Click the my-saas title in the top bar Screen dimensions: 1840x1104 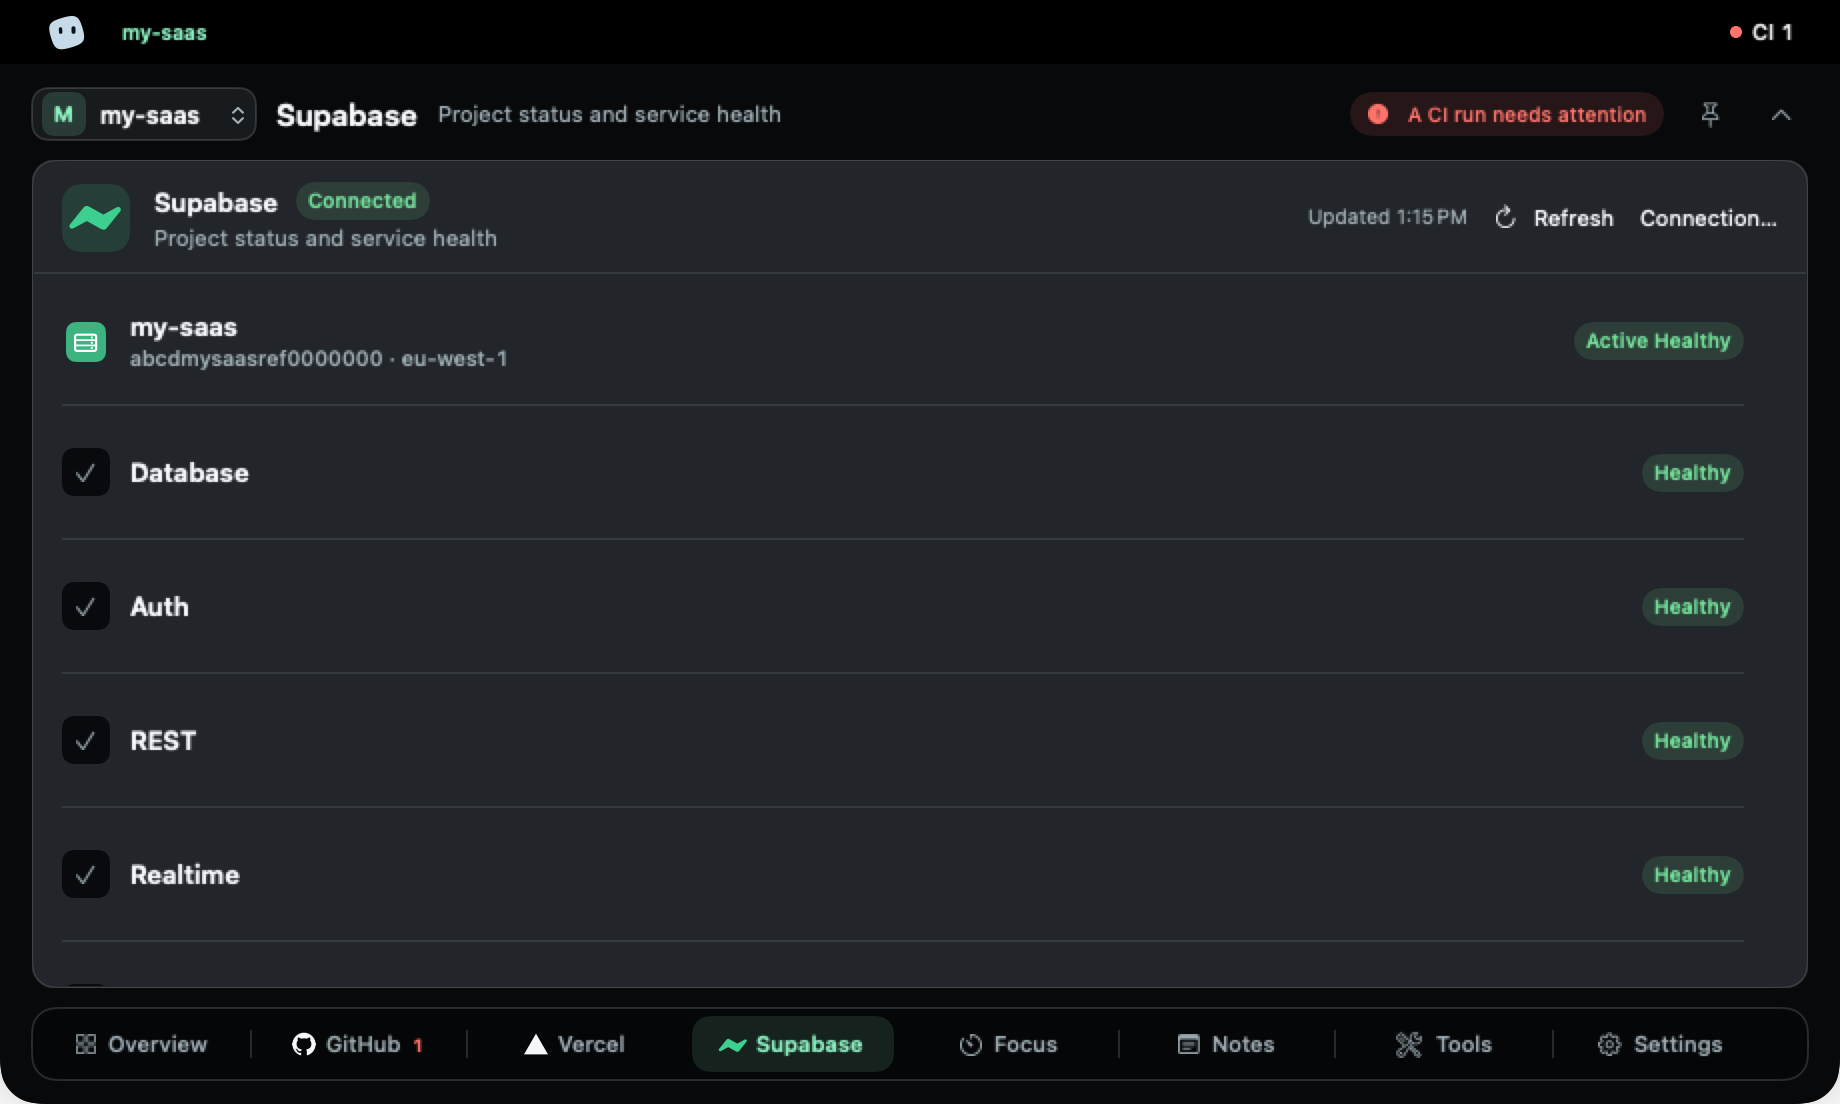click(164, 32)
